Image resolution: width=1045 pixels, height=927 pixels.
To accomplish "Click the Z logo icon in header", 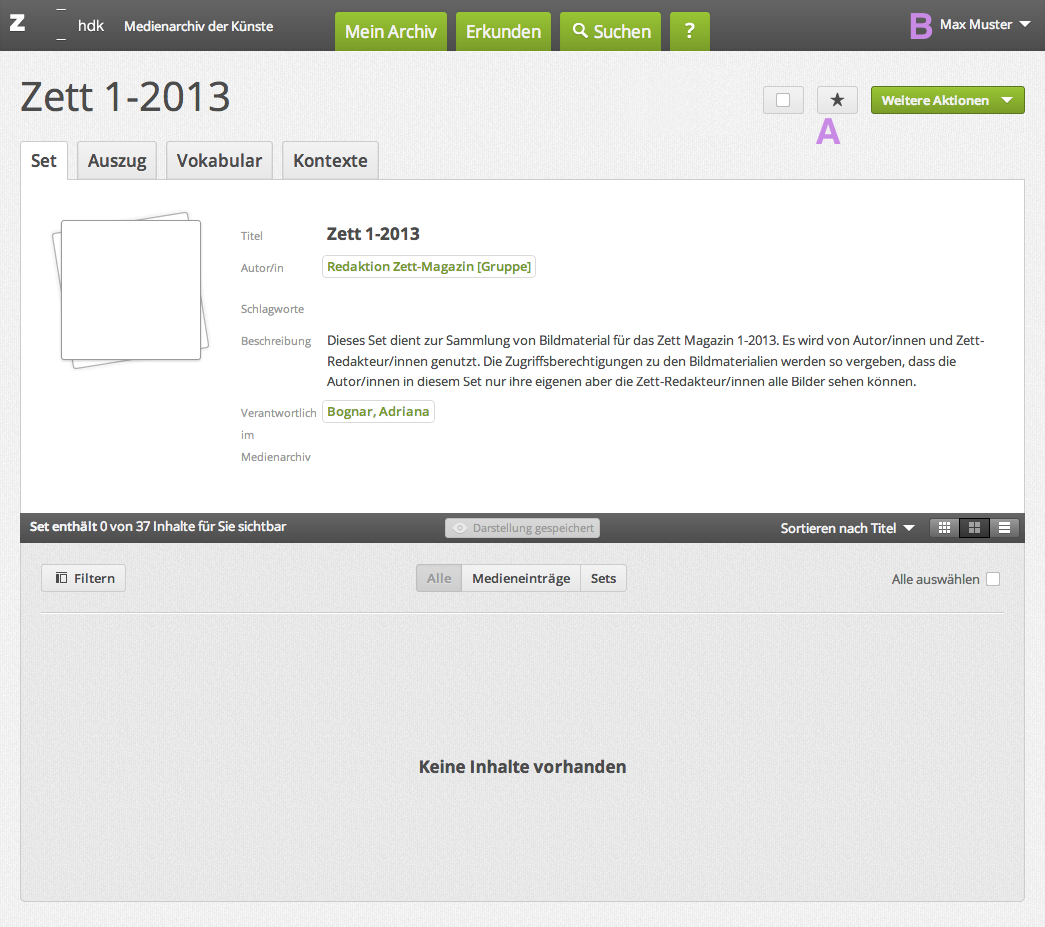I will coord(17,23).
